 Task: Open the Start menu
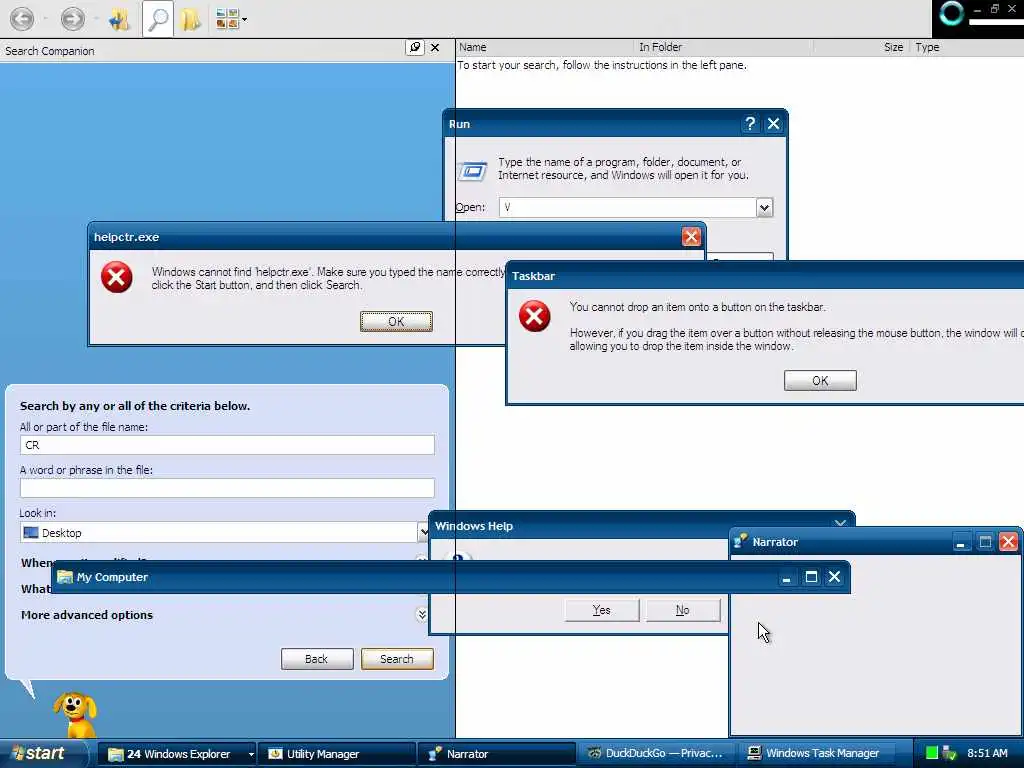click(x=43, y=754)
